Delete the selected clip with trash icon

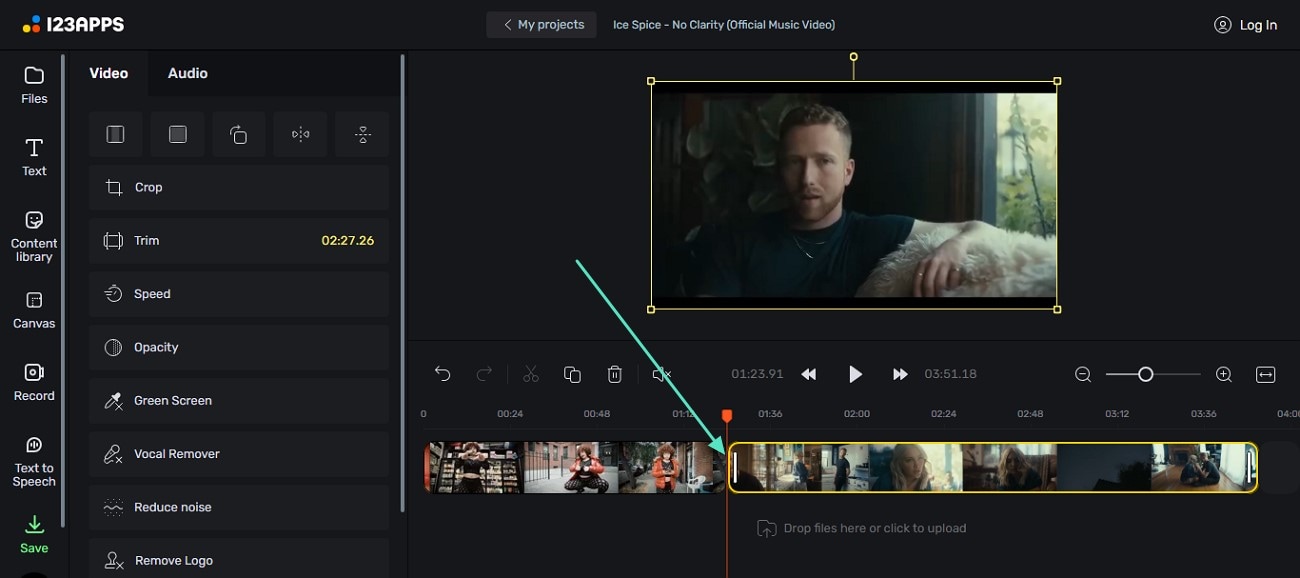pos(615,374)
